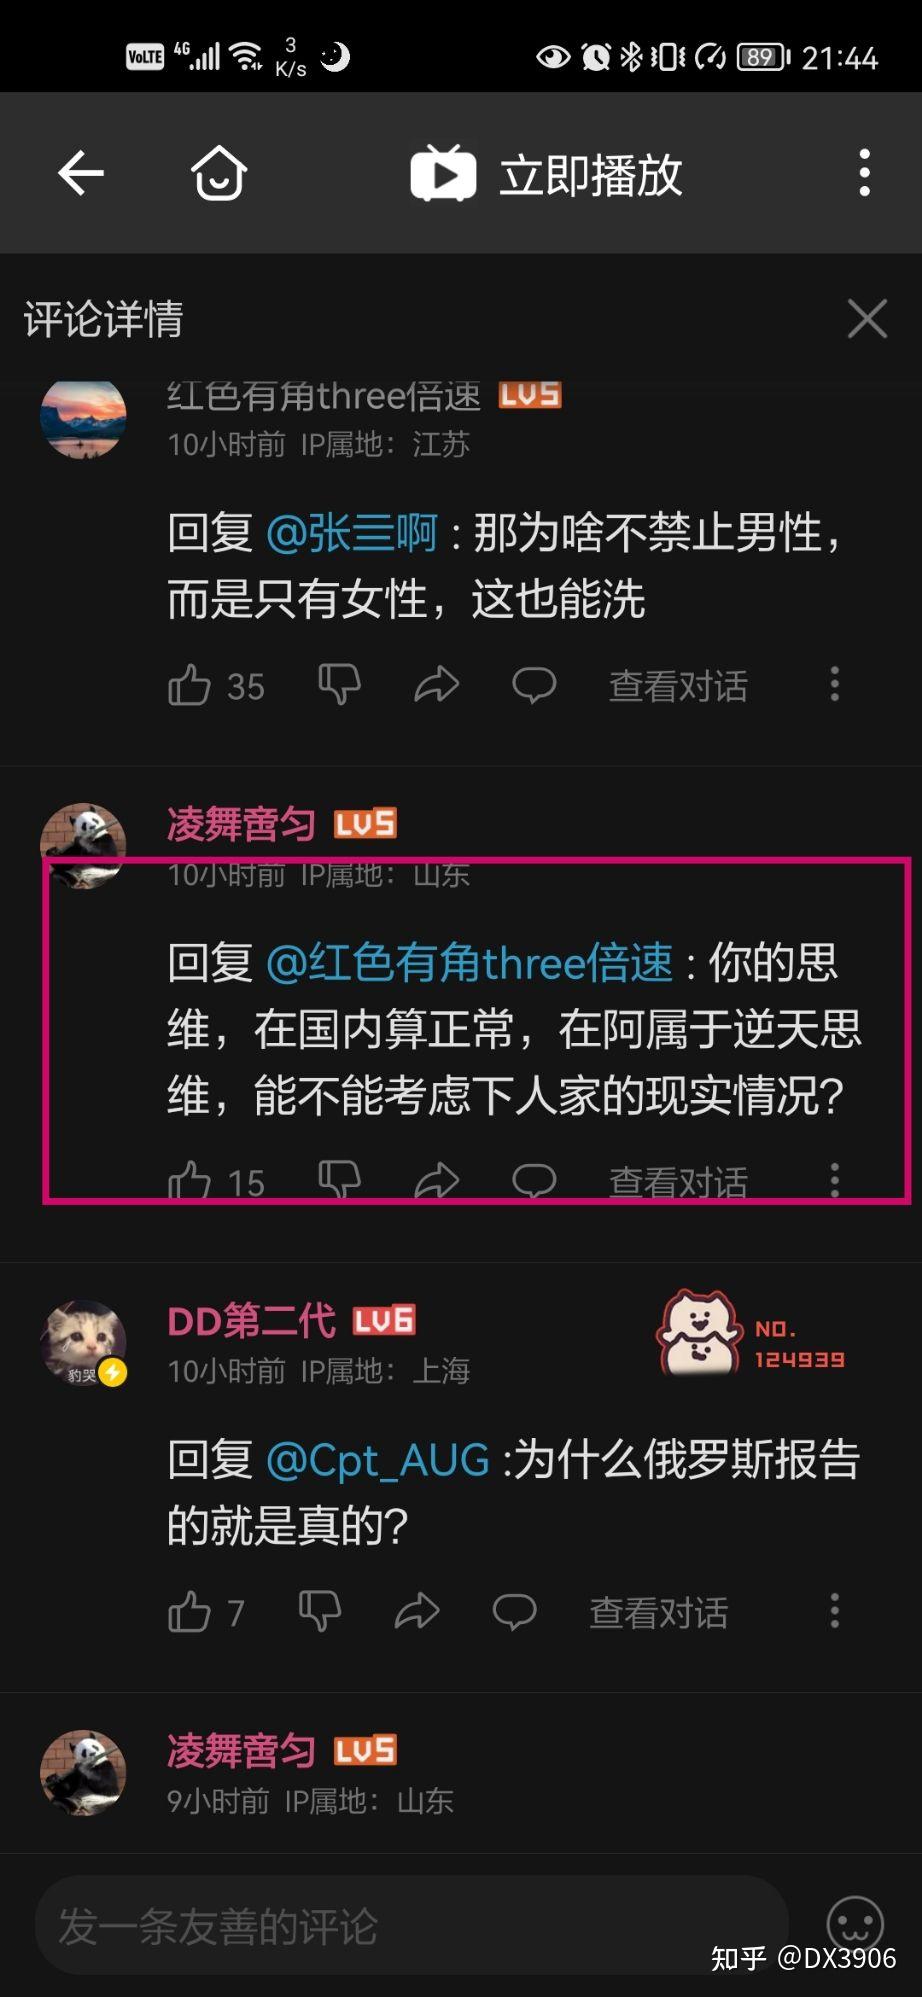Share DD第二代's comment
922x1997 pixels.
coord(416,1612)
